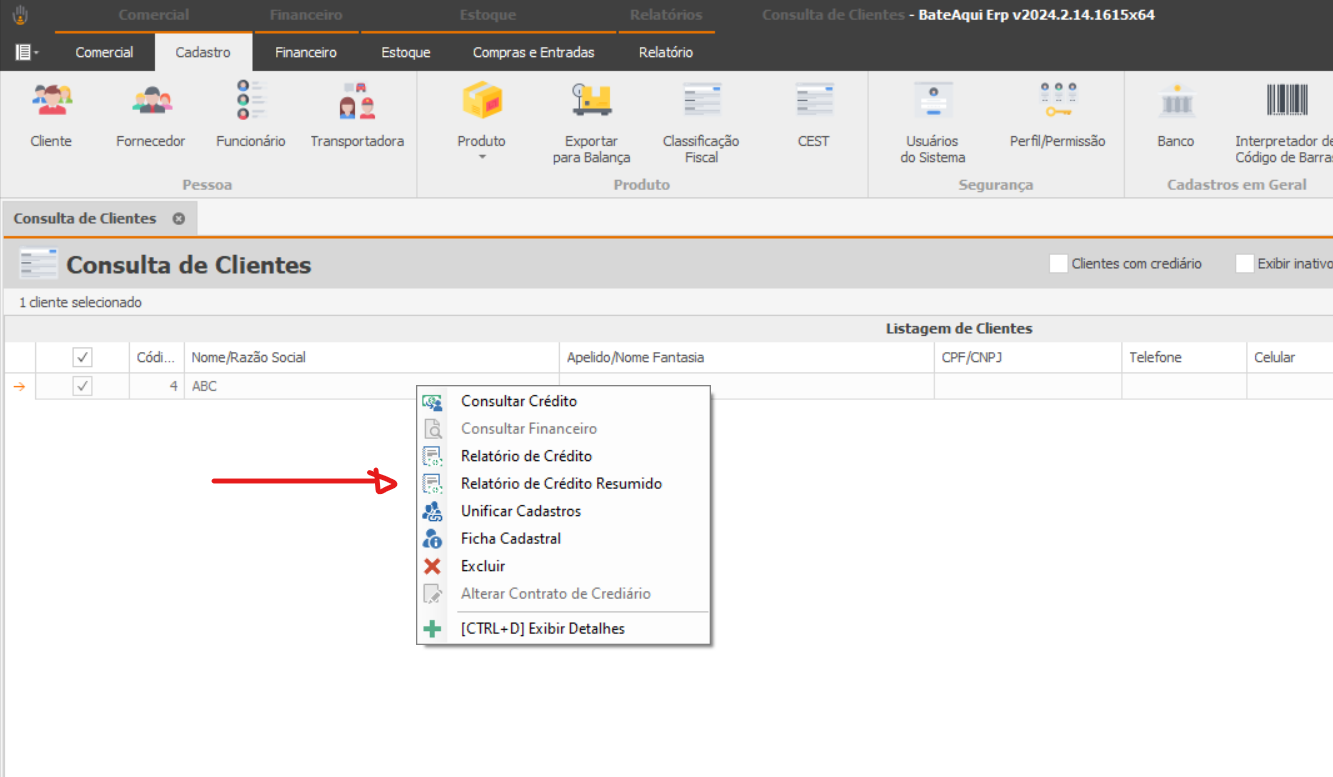Open the Estoque ribbon tab
This screenshot has width=1333, height=777.
(406, 52)
